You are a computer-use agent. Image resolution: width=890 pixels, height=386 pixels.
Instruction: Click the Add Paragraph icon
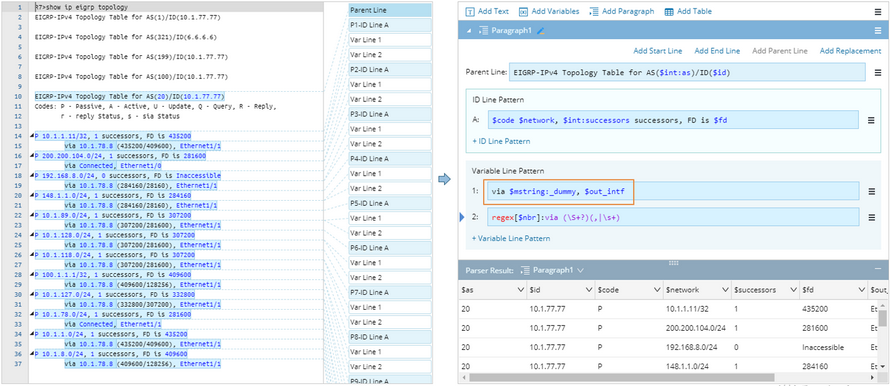(x=594, y=11)
